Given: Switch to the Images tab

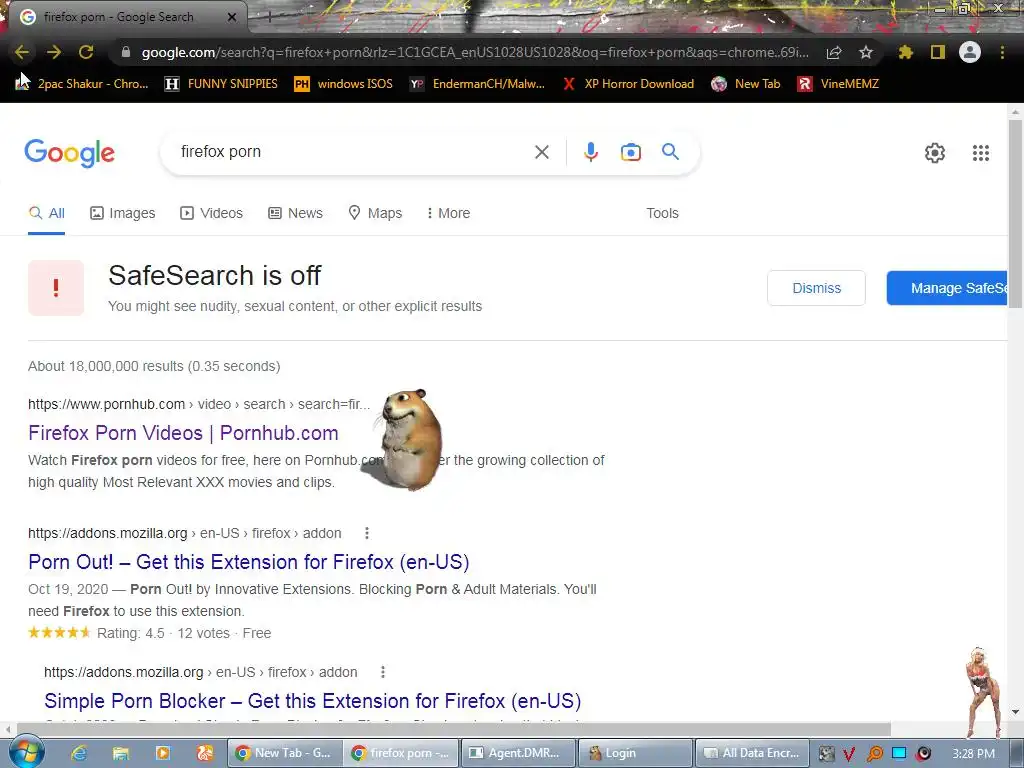Looking at the screenshot, I should (x=123, y=213).
